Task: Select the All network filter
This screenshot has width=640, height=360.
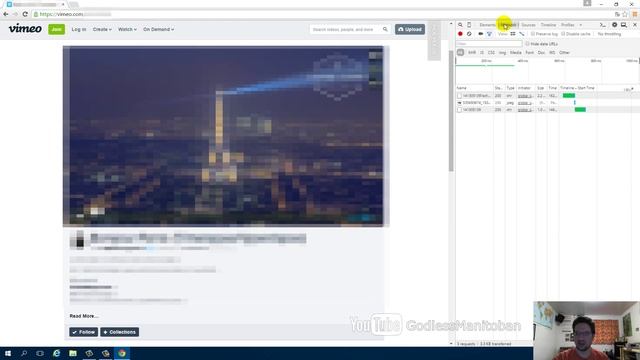Action: [460, 53]
